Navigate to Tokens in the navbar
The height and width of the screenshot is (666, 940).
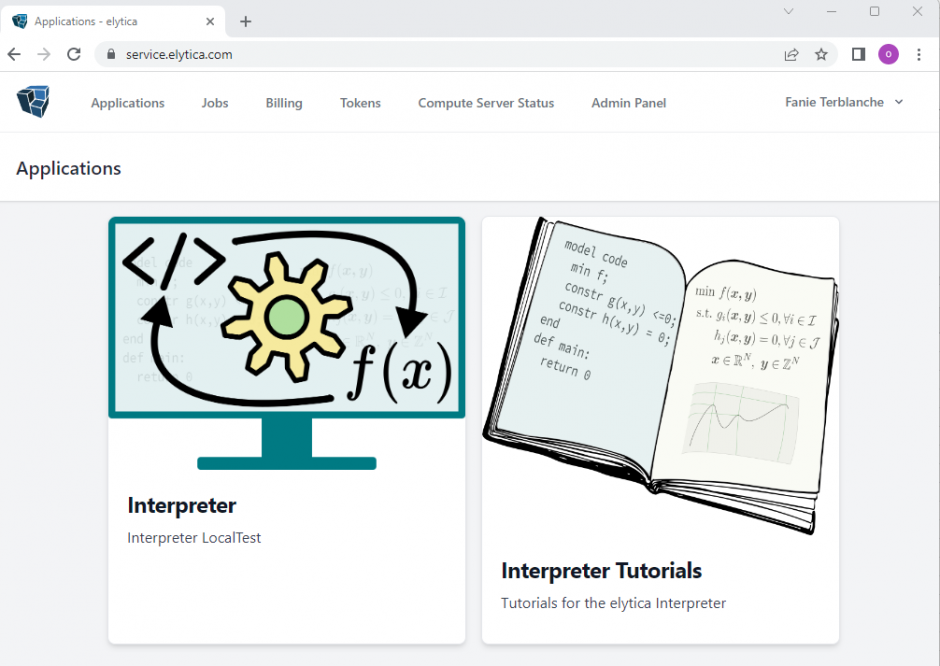click(360, 103)
